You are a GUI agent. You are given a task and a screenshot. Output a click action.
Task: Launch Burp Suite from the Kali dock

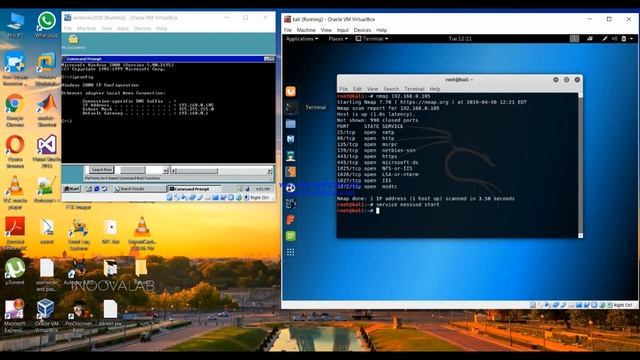(291, 172)
